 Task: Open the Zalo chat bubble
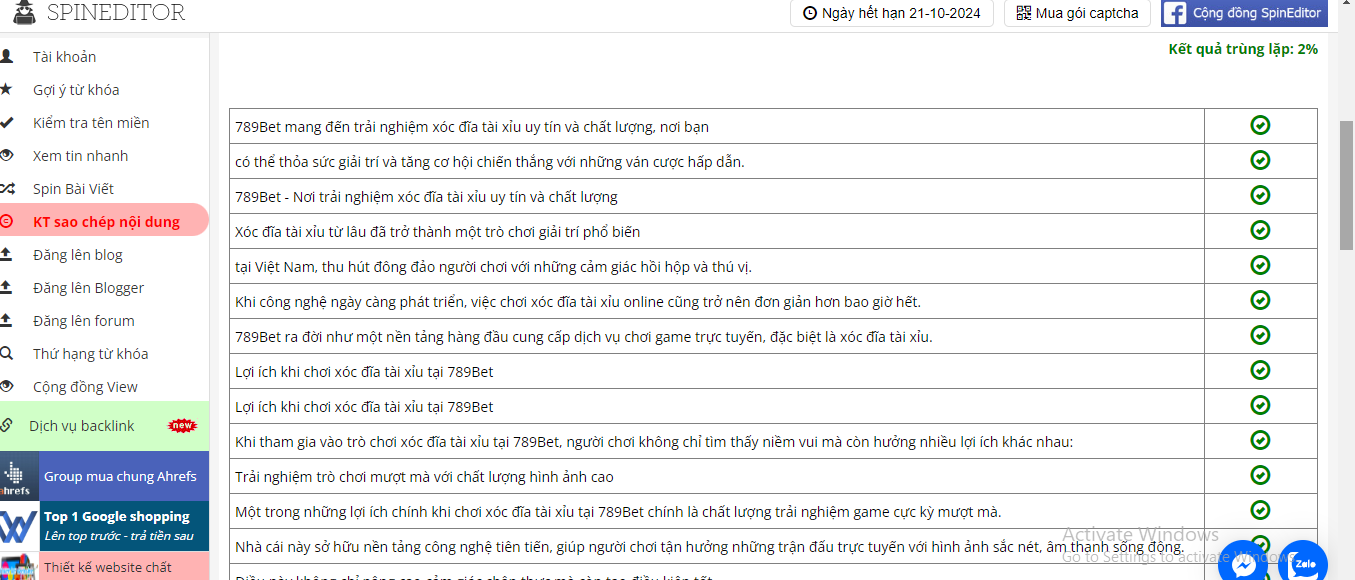point(1303,563)
